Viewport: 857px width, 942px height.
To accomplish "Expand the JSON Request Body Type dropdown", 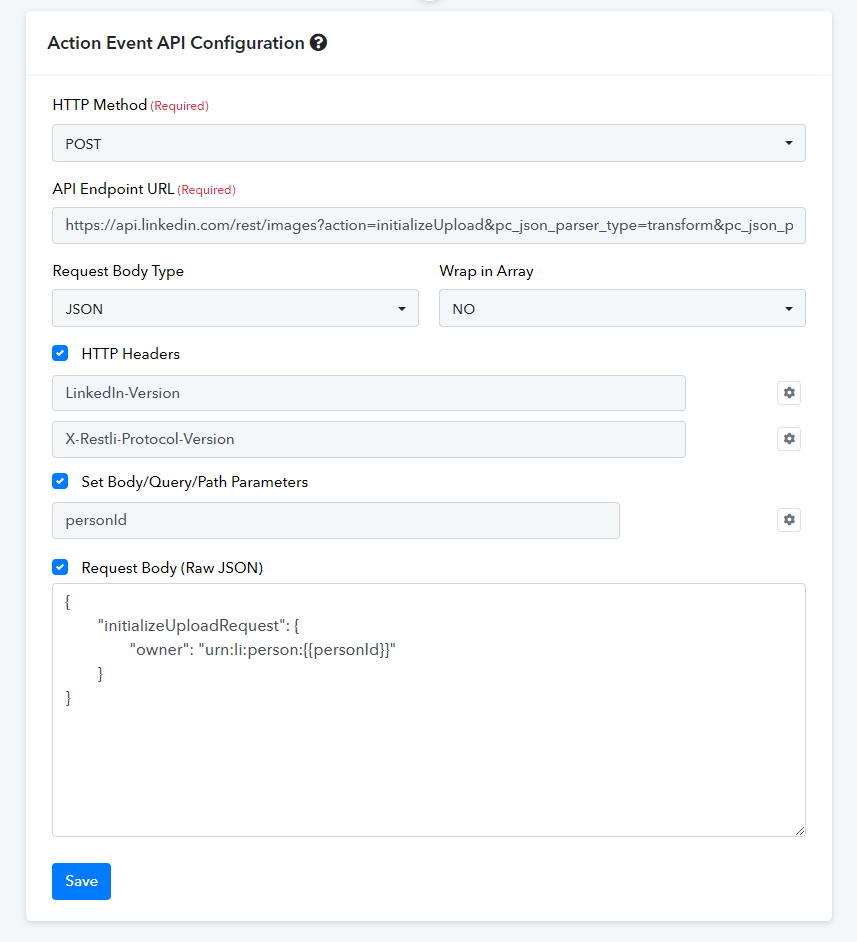I will point(235,308).
